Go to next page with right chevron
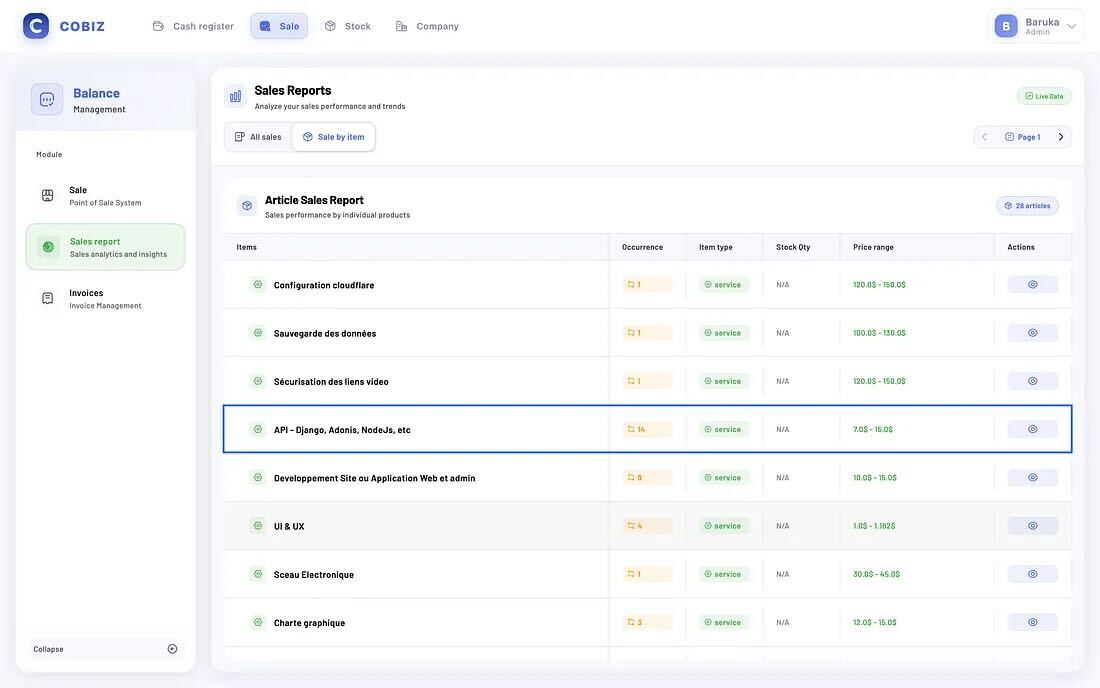Screen dimensions: 1100x688 [1061, 137]
